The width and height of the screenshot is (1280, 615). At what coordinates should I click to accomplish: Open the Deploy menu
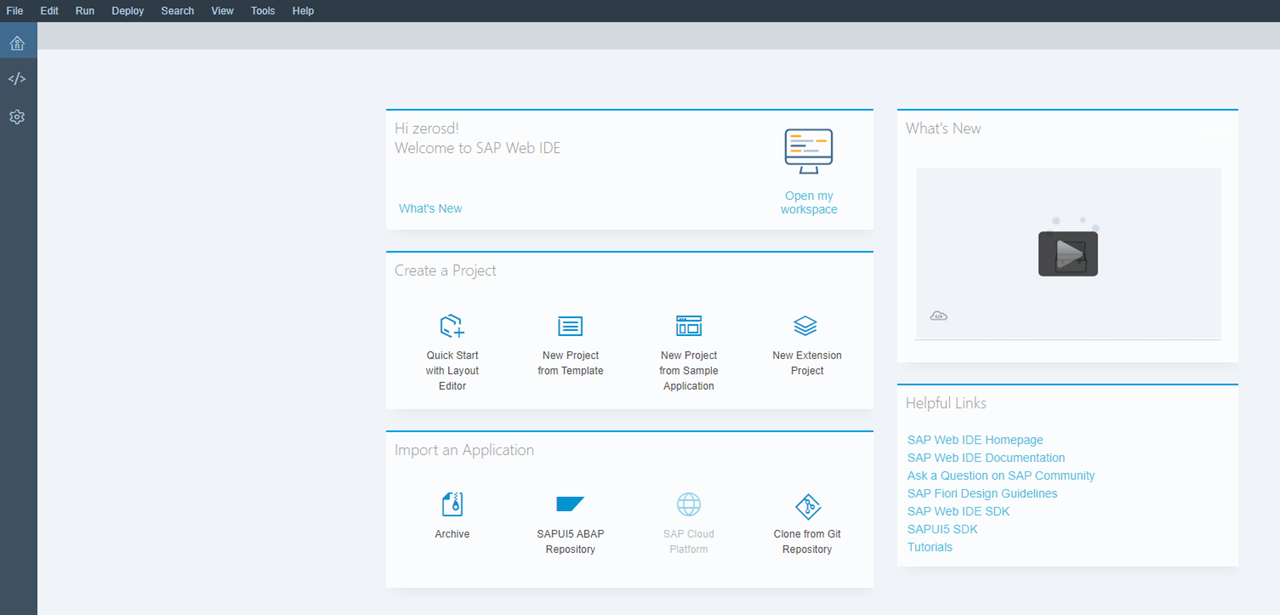[128, 11]
